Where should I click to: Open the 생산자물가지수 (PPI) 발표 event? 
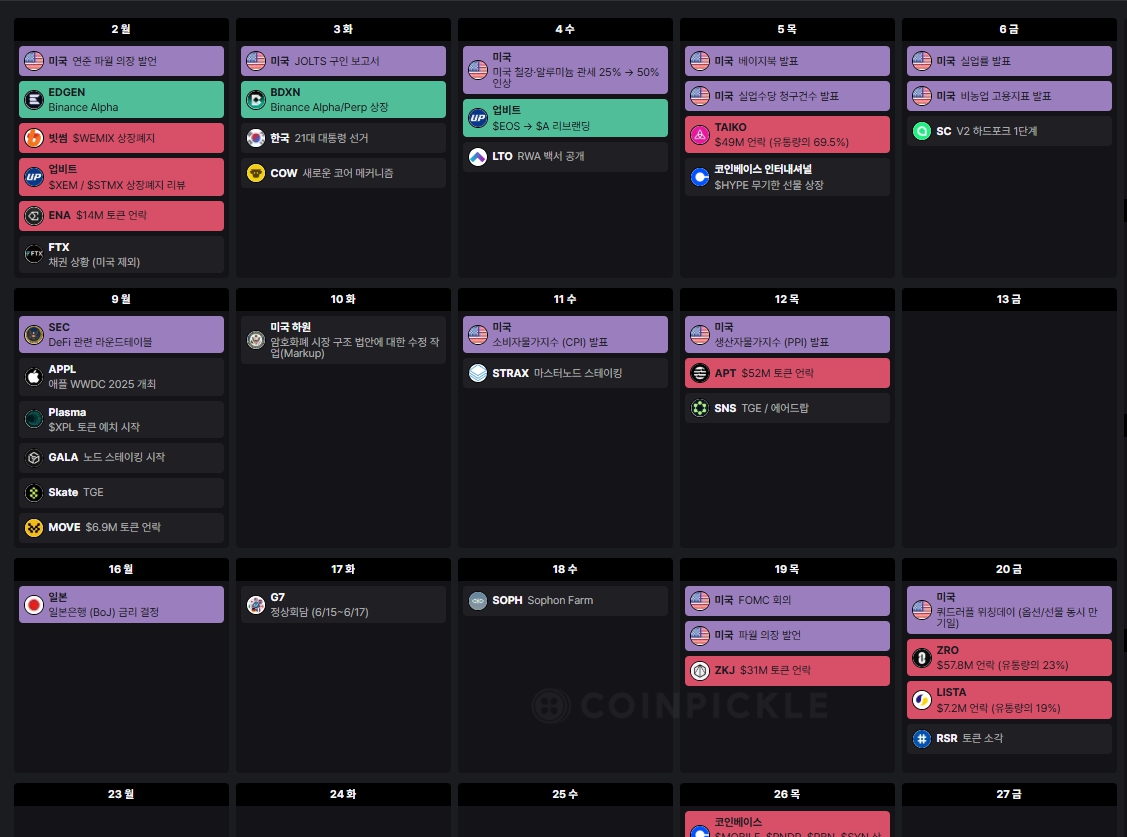[787, 335]
